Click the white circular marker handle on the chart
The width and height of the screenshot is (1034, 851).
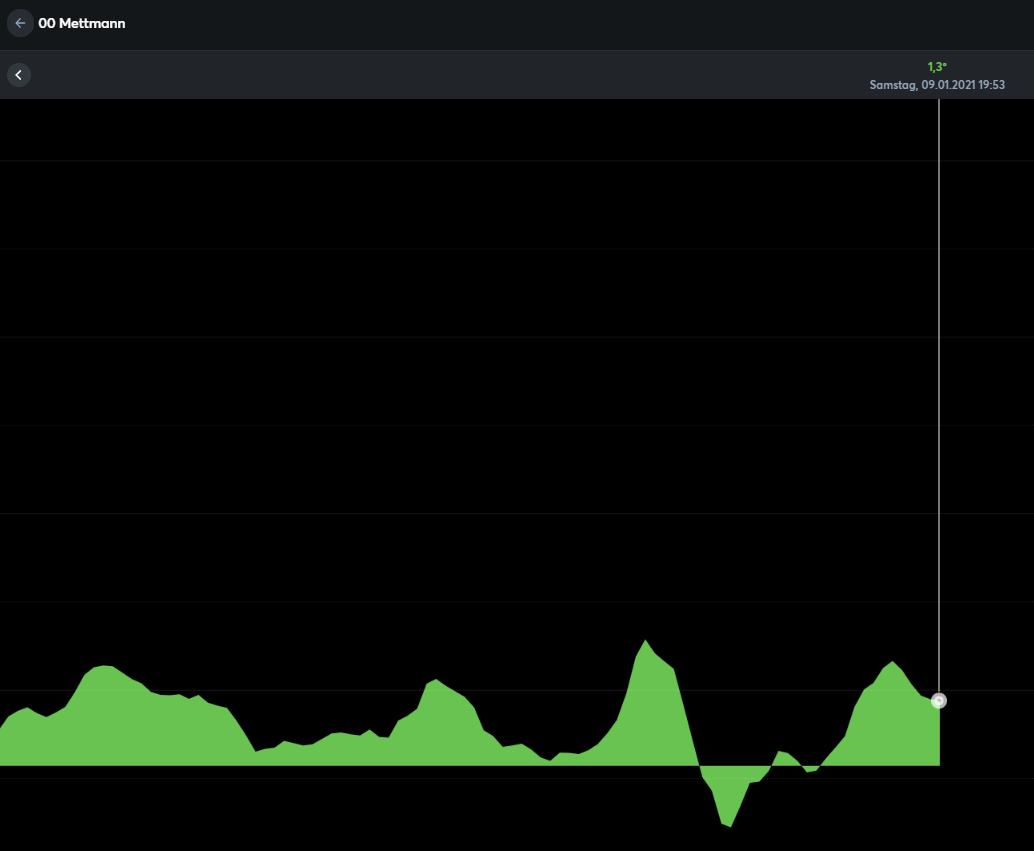[939, 701]
